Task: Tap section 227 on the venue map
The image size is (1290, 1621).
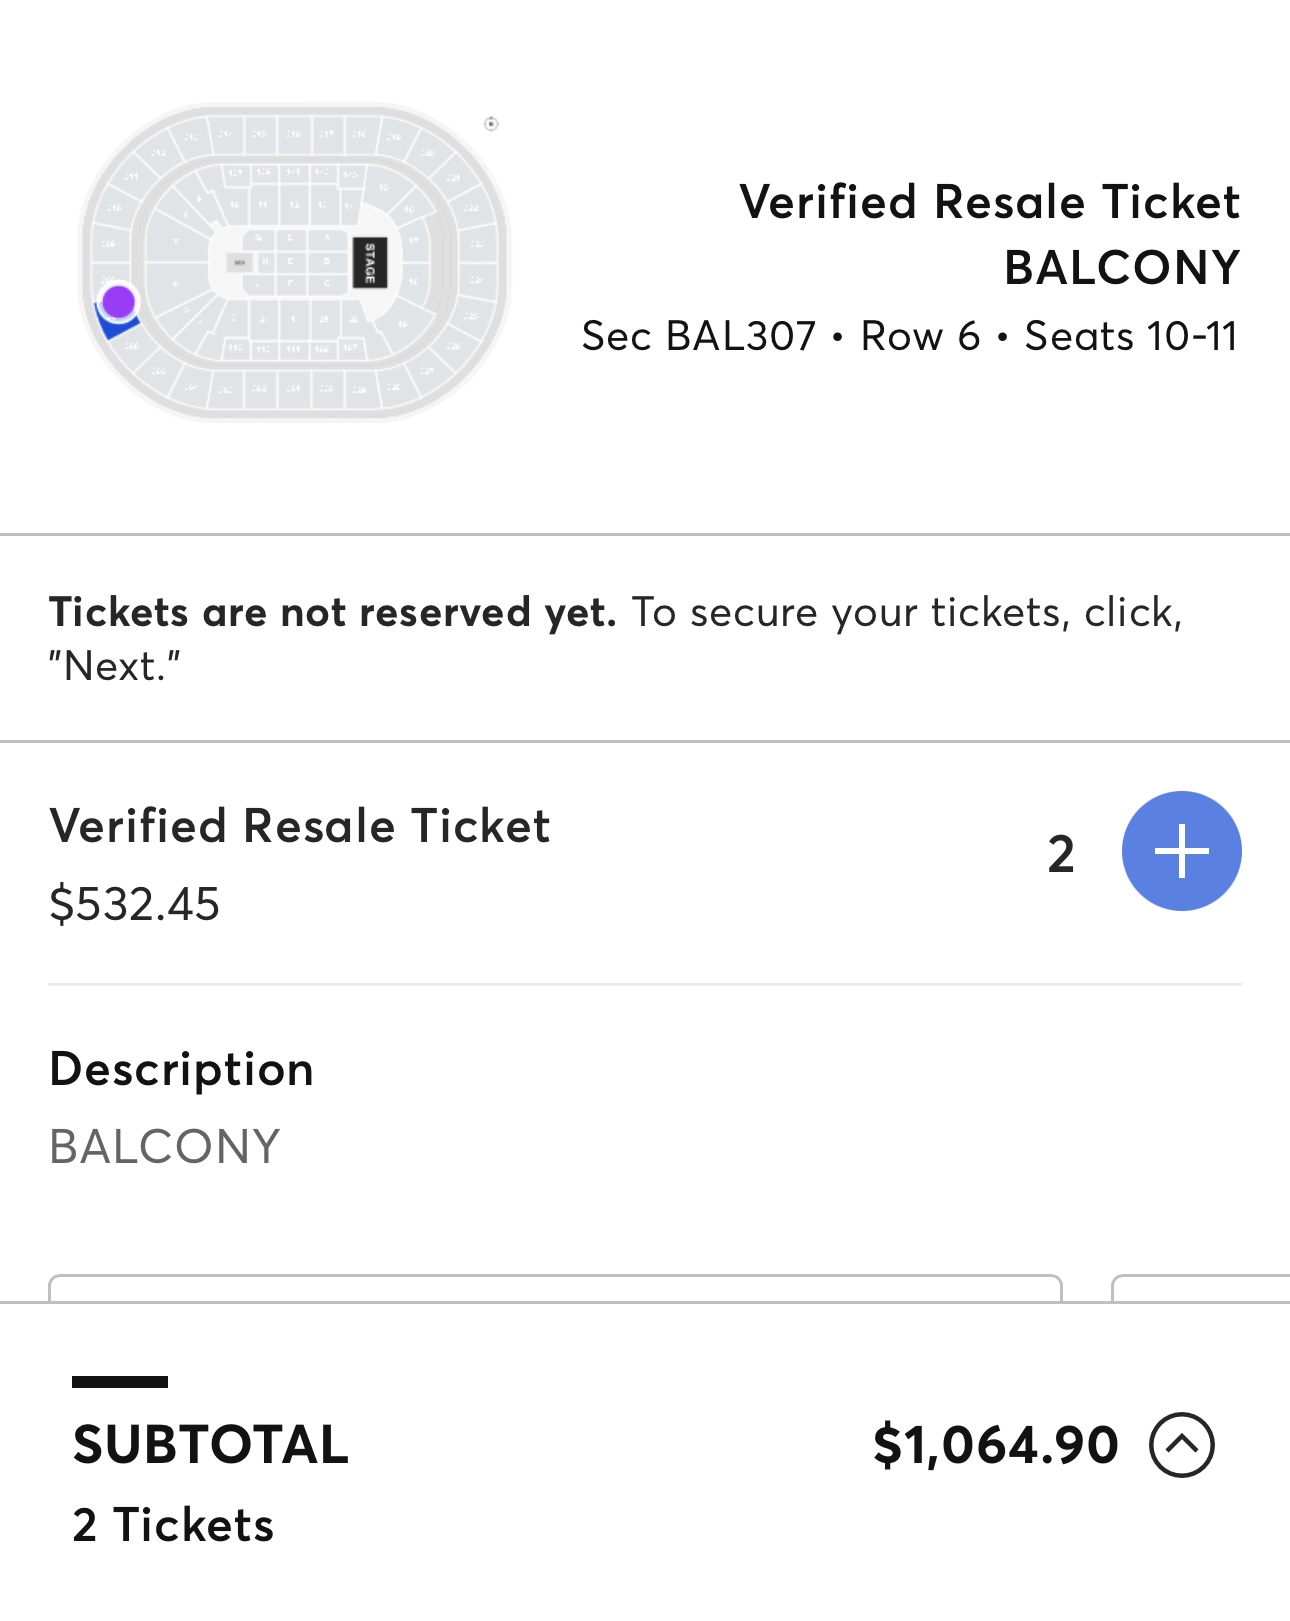Action: coord(427,369)
